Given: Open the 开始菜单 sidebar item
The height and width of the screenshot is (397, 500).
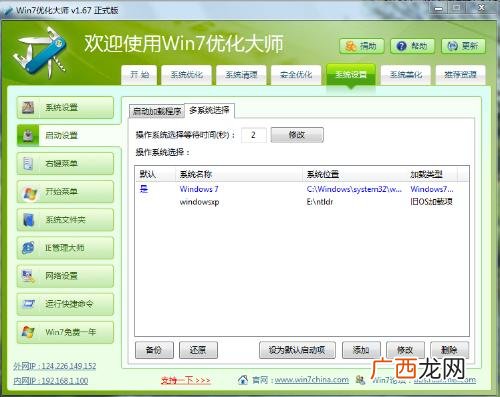Looking at the screenshot, I should 65,192.
